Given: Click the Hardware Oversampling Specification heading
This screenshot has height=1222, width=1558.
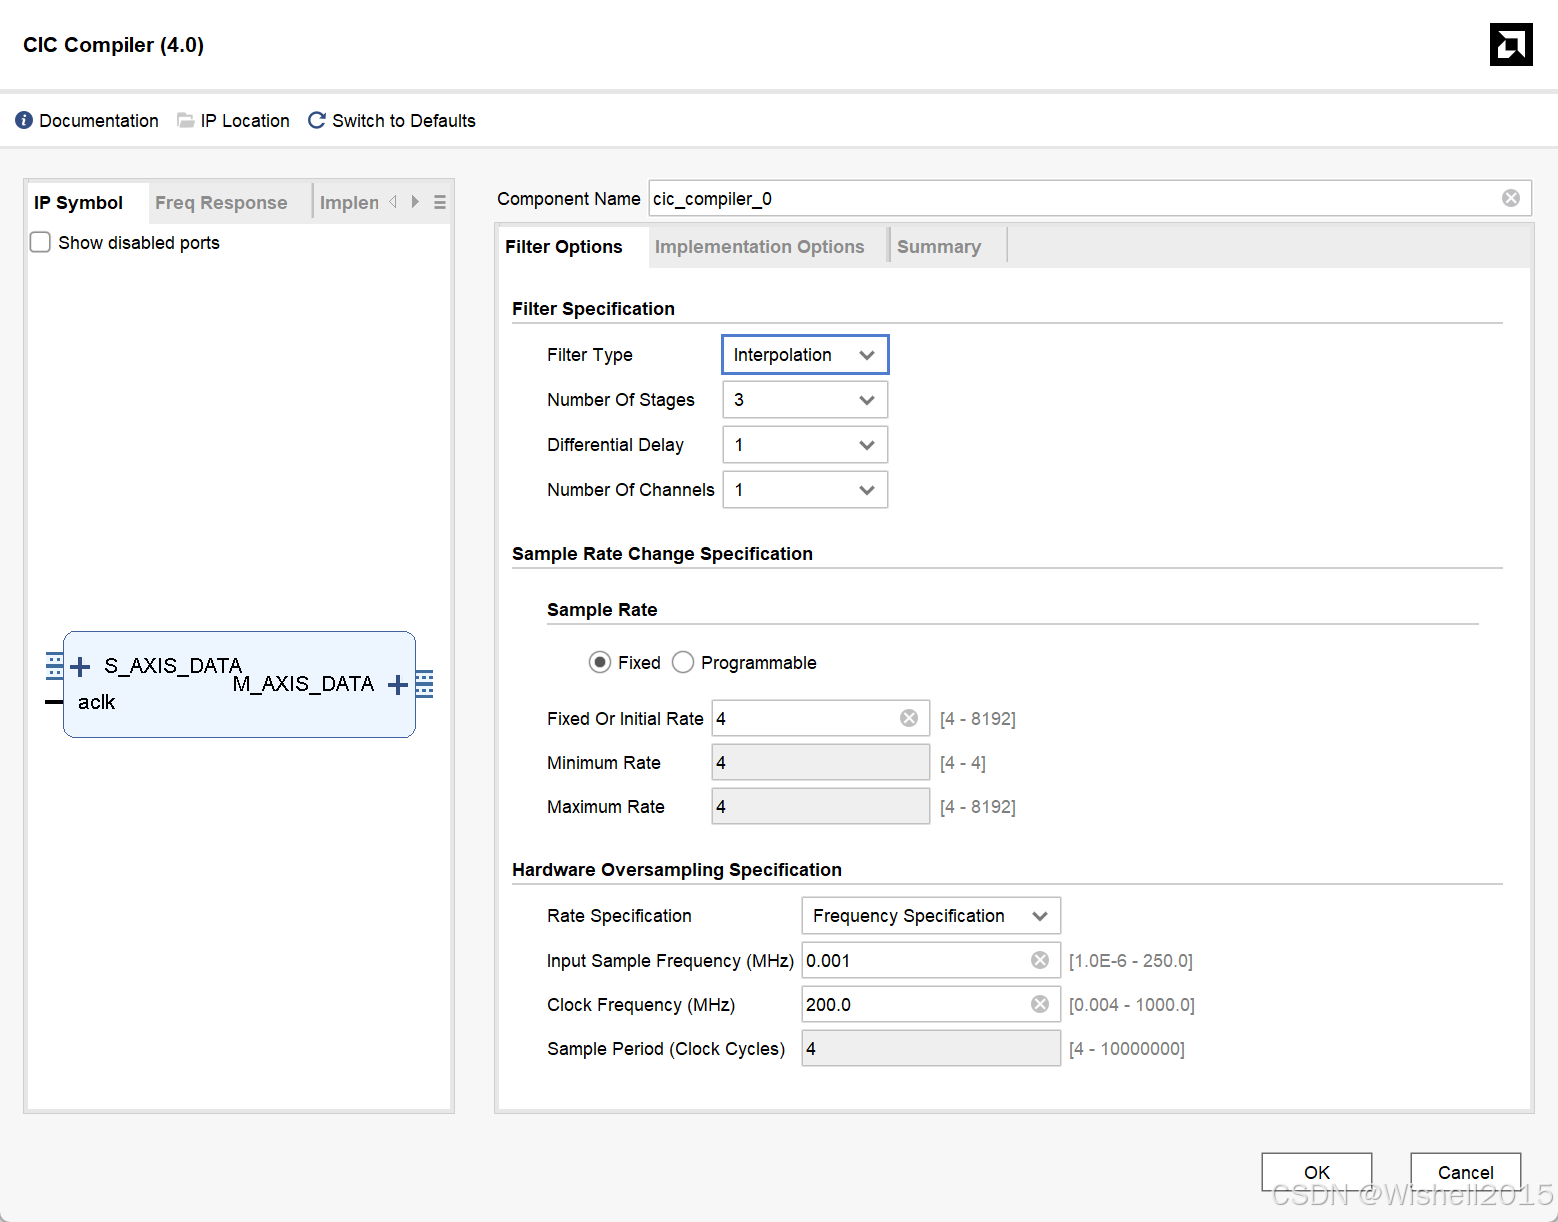Looking at the screenshot, I should (677, 869).
